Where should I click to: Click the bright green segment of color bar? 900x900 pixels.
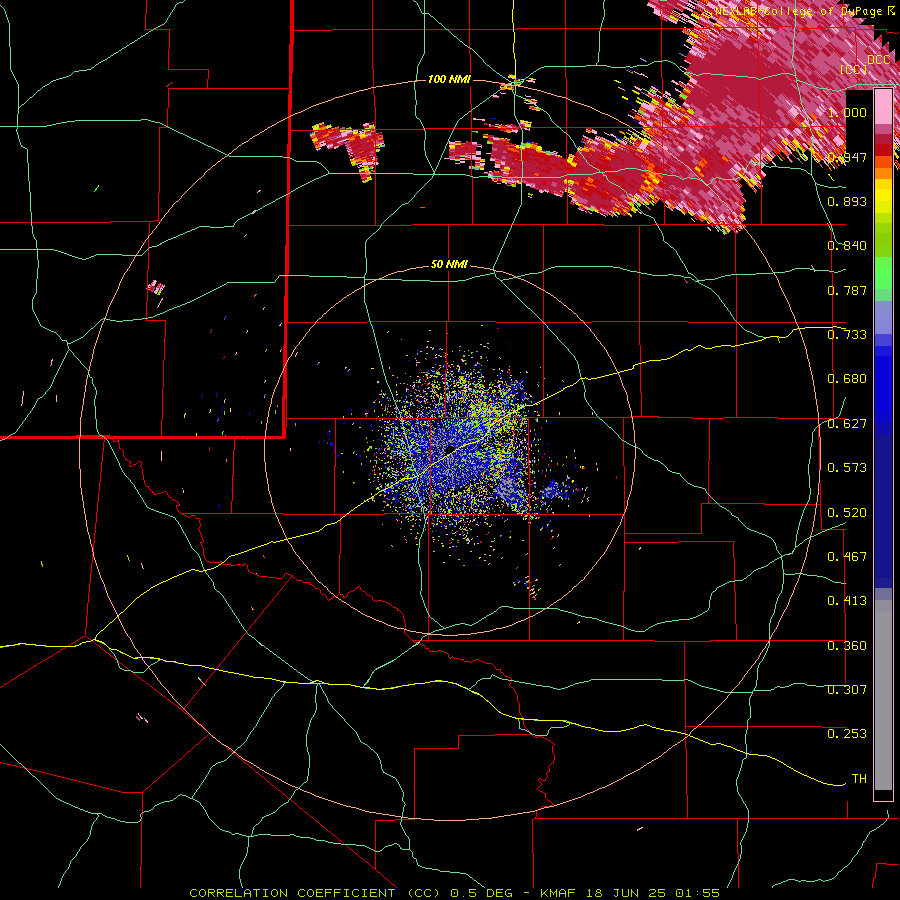click(x=883, y=273)
